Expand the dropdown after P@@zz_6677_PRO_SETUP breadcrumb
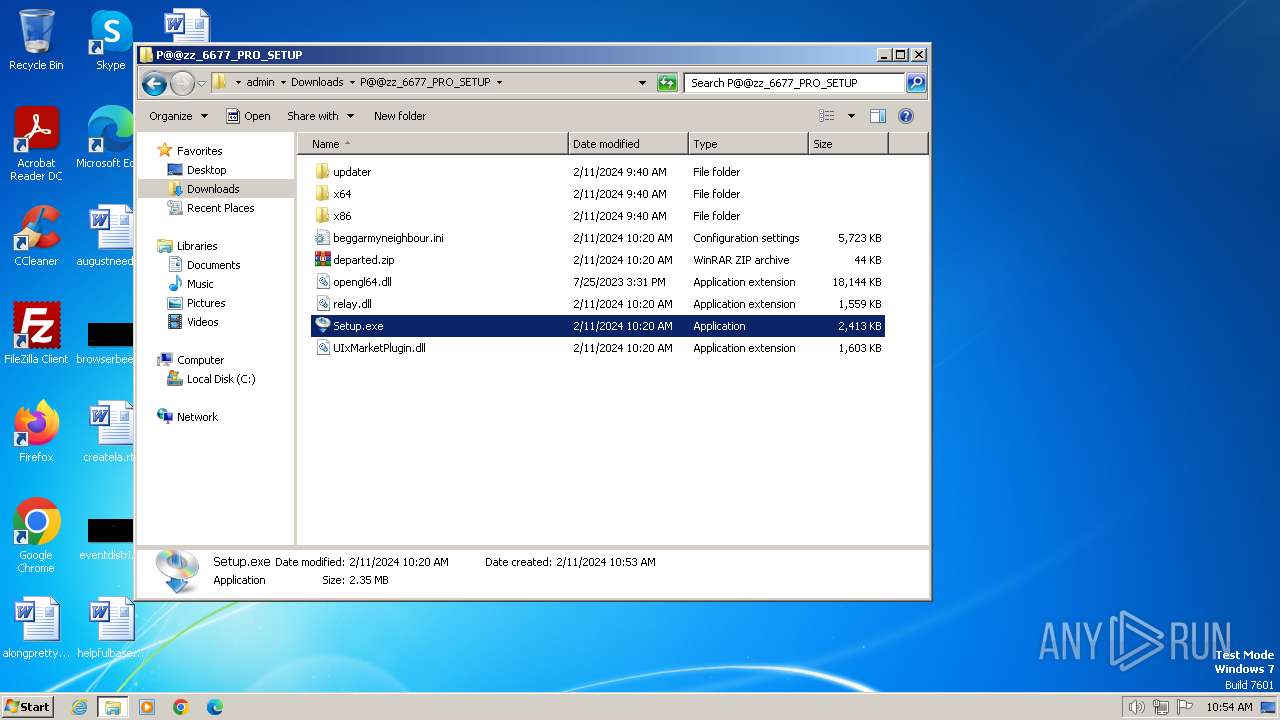Screen dimensions: 1280x720 click(x=499, y=83)
